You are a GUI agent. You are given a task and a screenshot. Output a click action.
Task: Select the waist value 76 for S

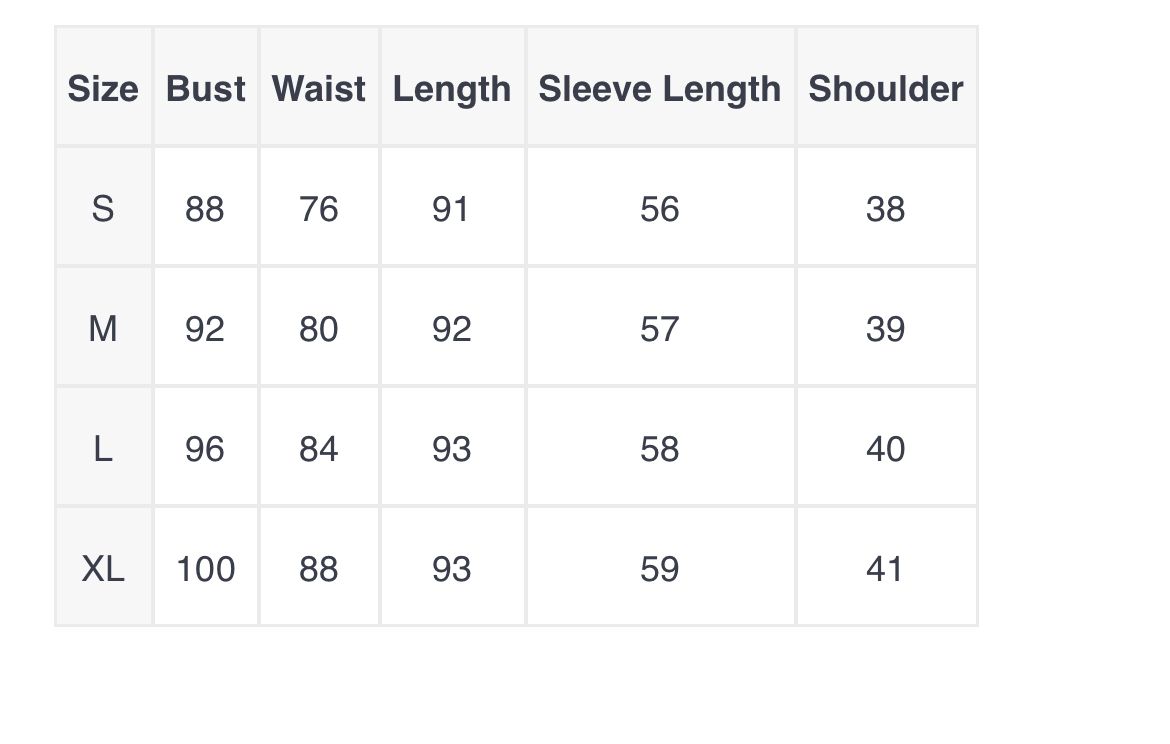[x=319, y=209]
